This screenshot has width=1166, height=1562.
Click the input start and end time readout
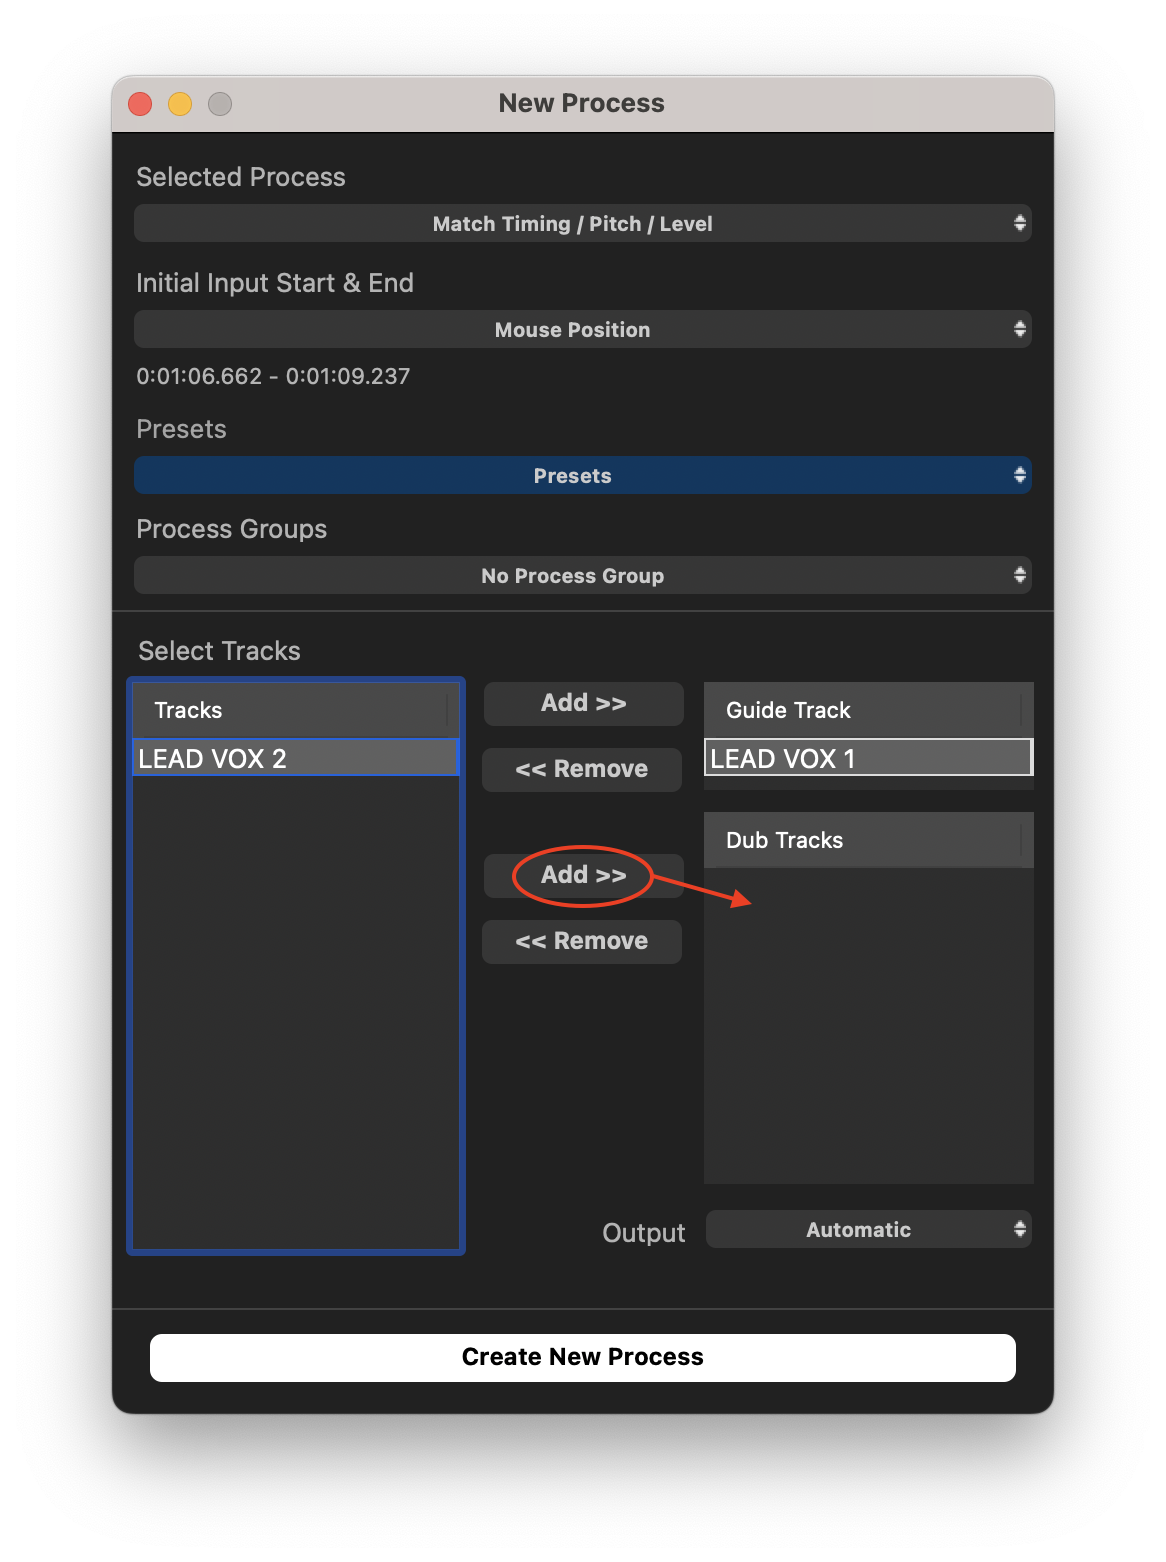click(x=273, y=376)
